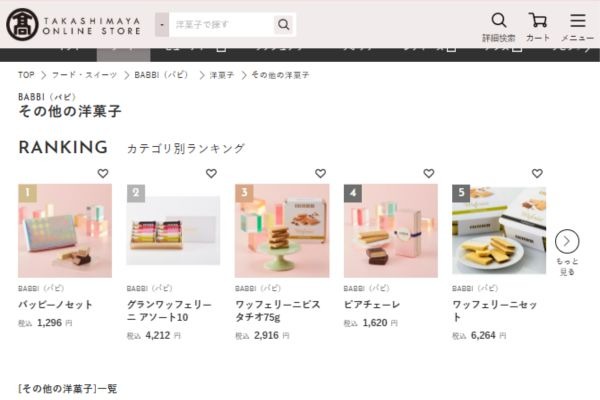Open フード・スイーツ breadcrumb link
This screenshot has width=600, height=400.
pos(84,75)
